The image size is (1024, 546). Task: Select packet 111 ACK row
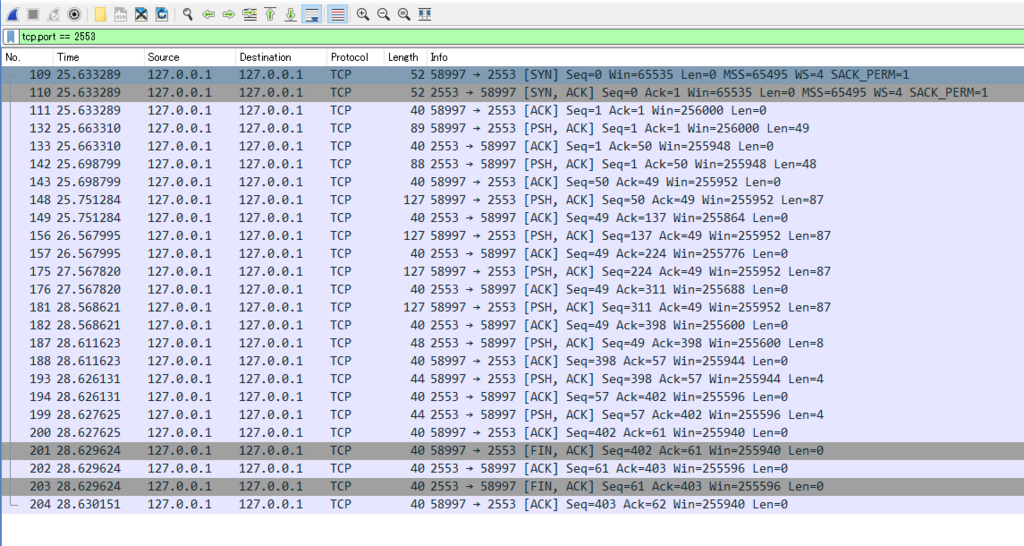512,110
